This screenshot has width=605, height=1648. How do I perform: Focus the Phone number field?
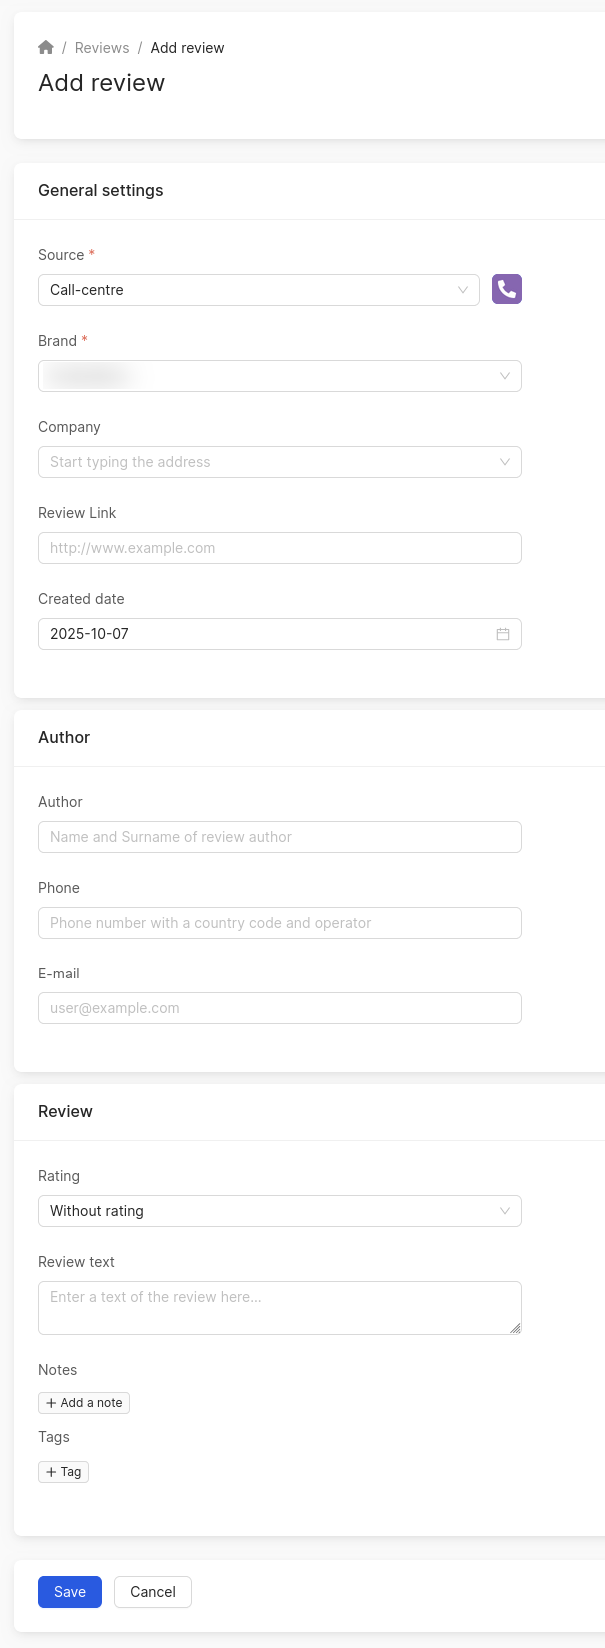click(x=280, y=923)
